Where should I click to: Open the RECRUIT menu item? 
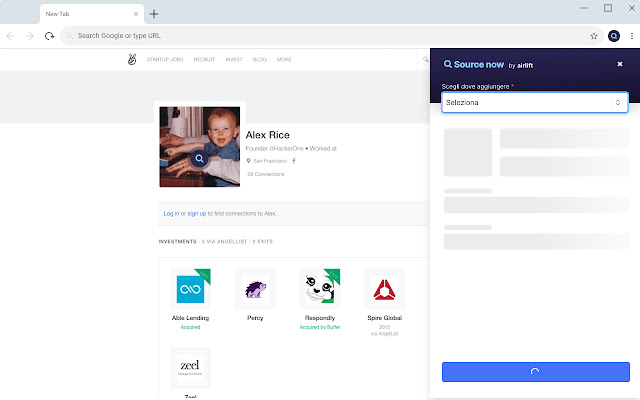coord(204,60)
